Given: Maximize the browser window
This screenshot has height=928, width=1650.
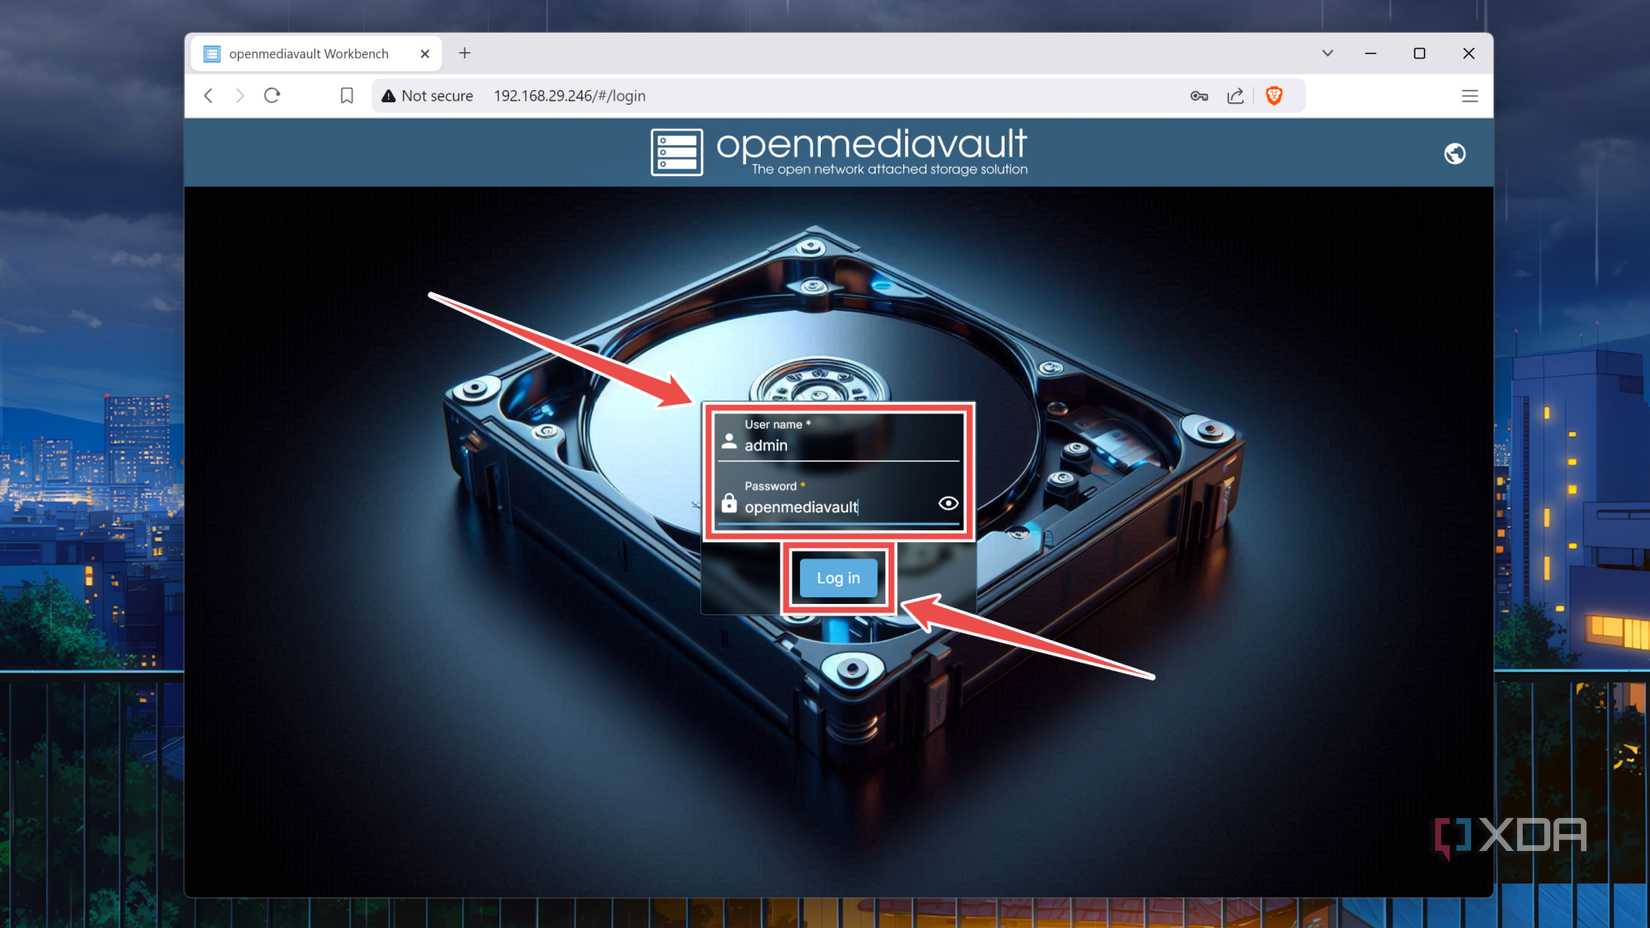Looking at the screenshot, I should coord(1419,53).
